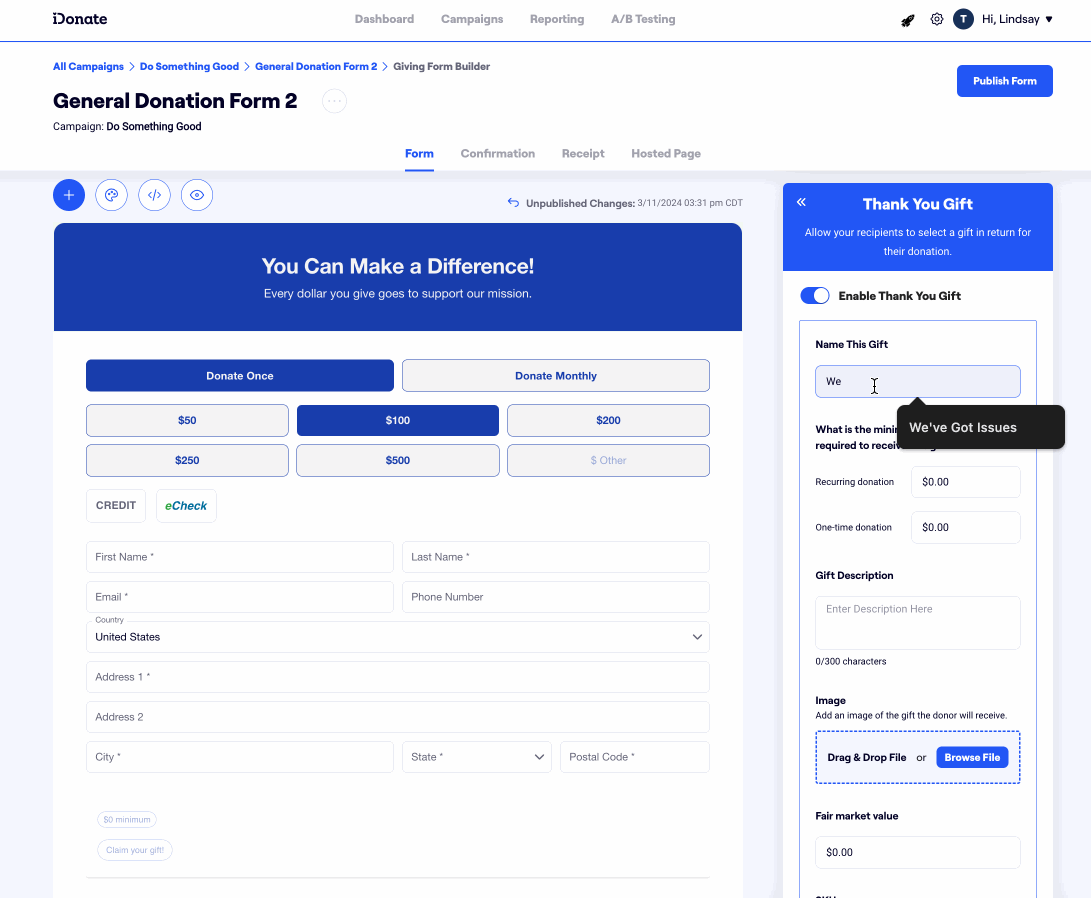
Task: Select the Donate Monthly option
Action: coord(555,376)
